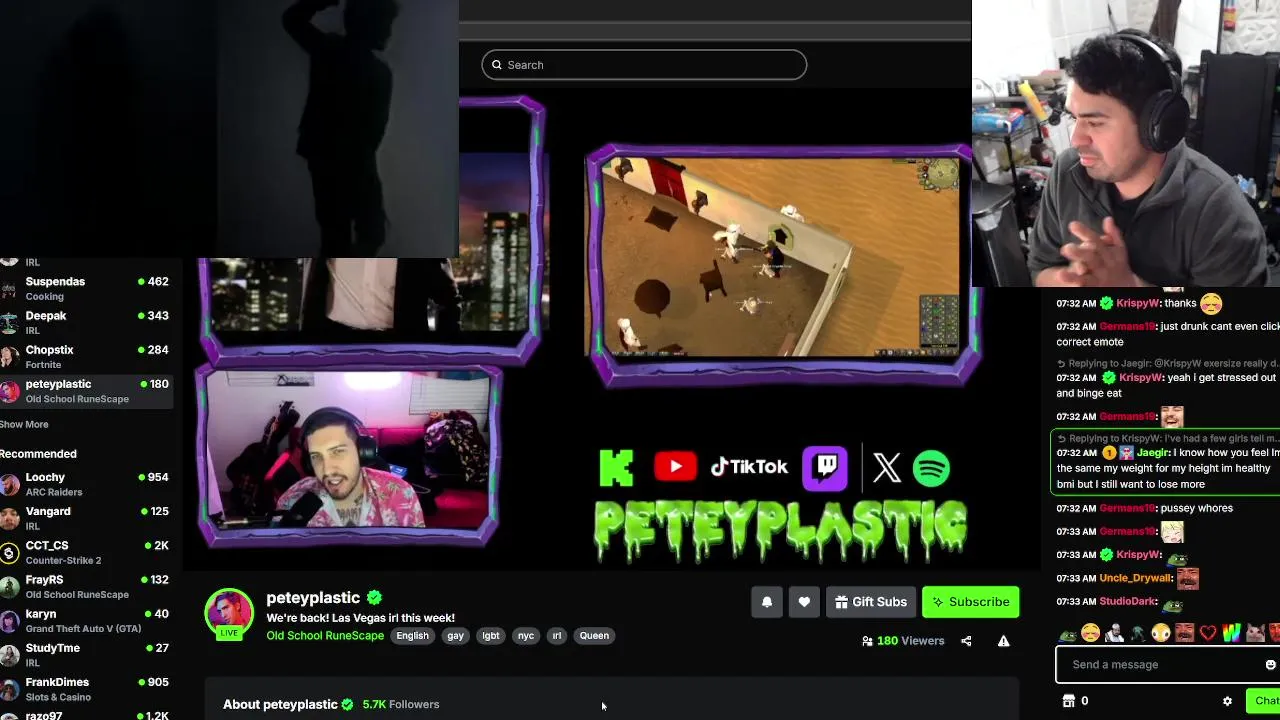Click the irl tag
The image size is (1280, 720).
pos(557,636)
